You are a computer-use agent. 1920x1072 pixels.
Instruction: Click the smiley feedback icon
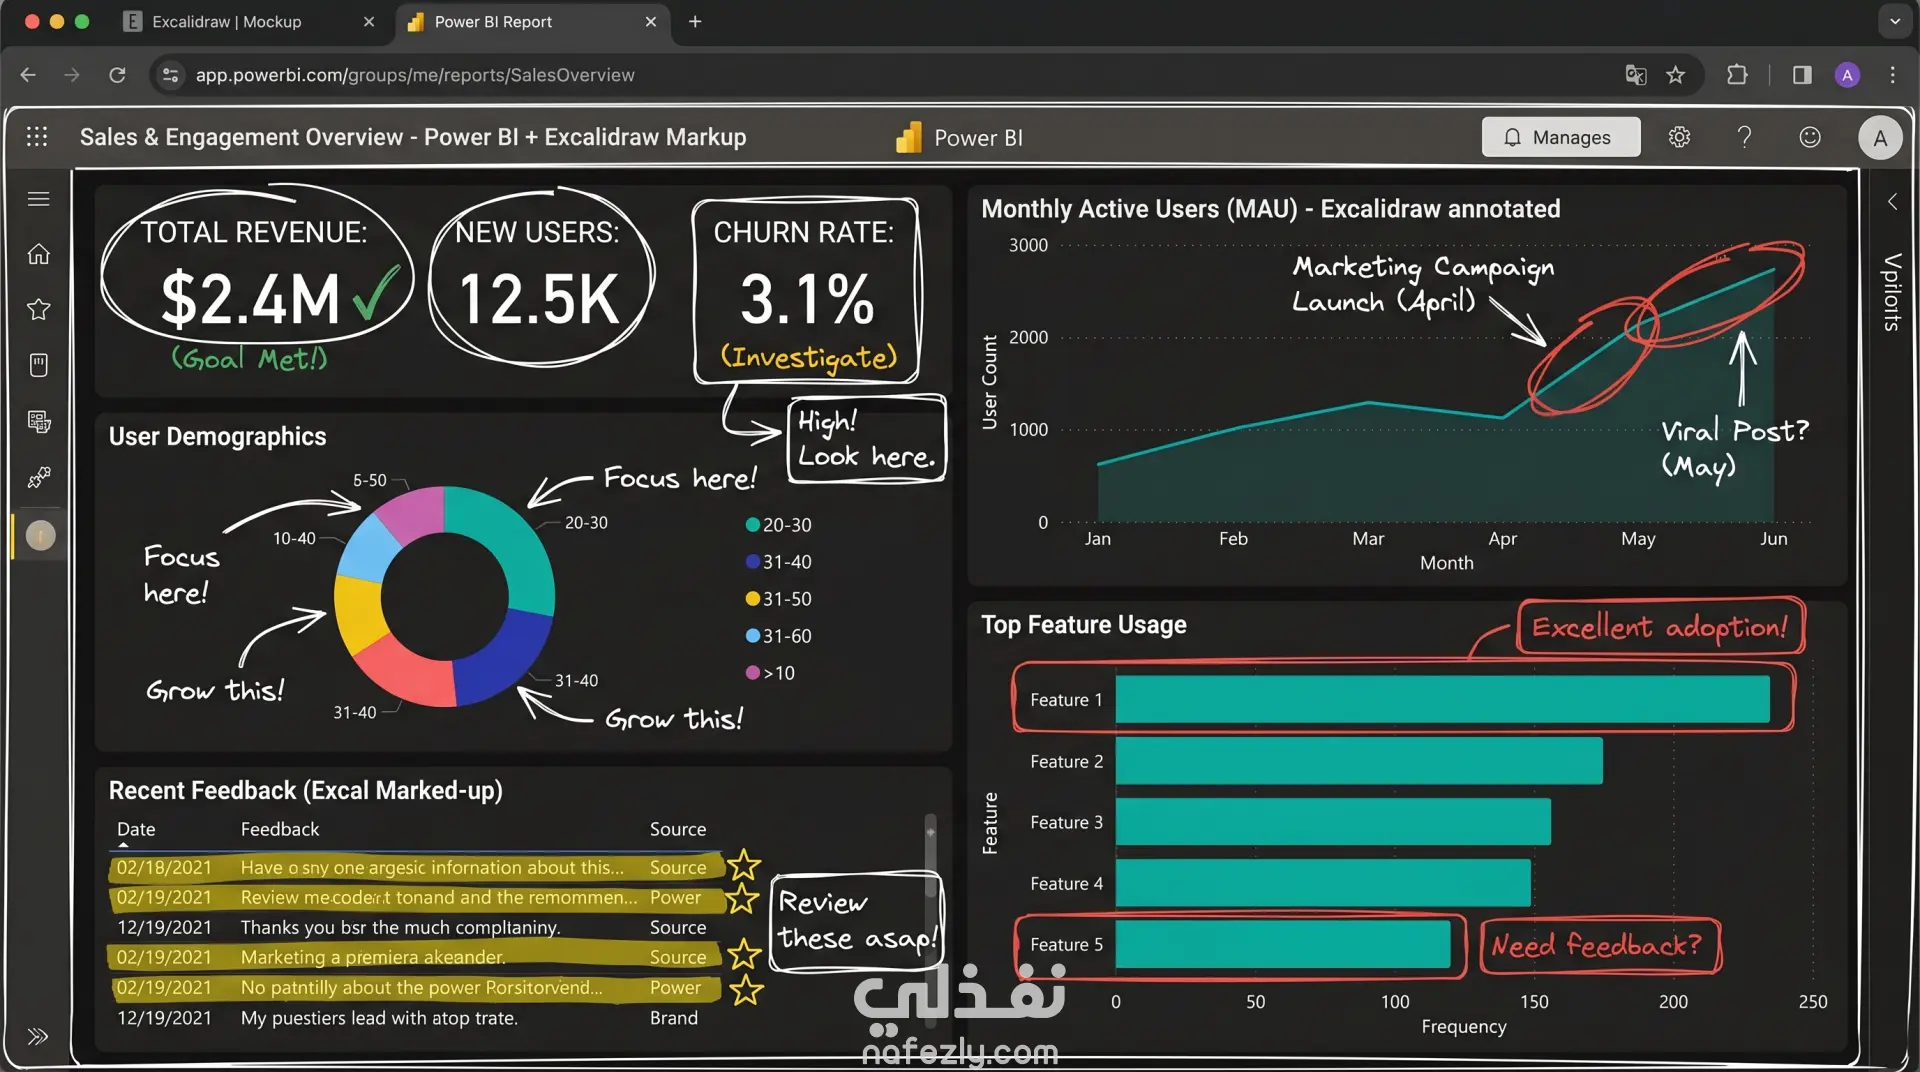1810,137
